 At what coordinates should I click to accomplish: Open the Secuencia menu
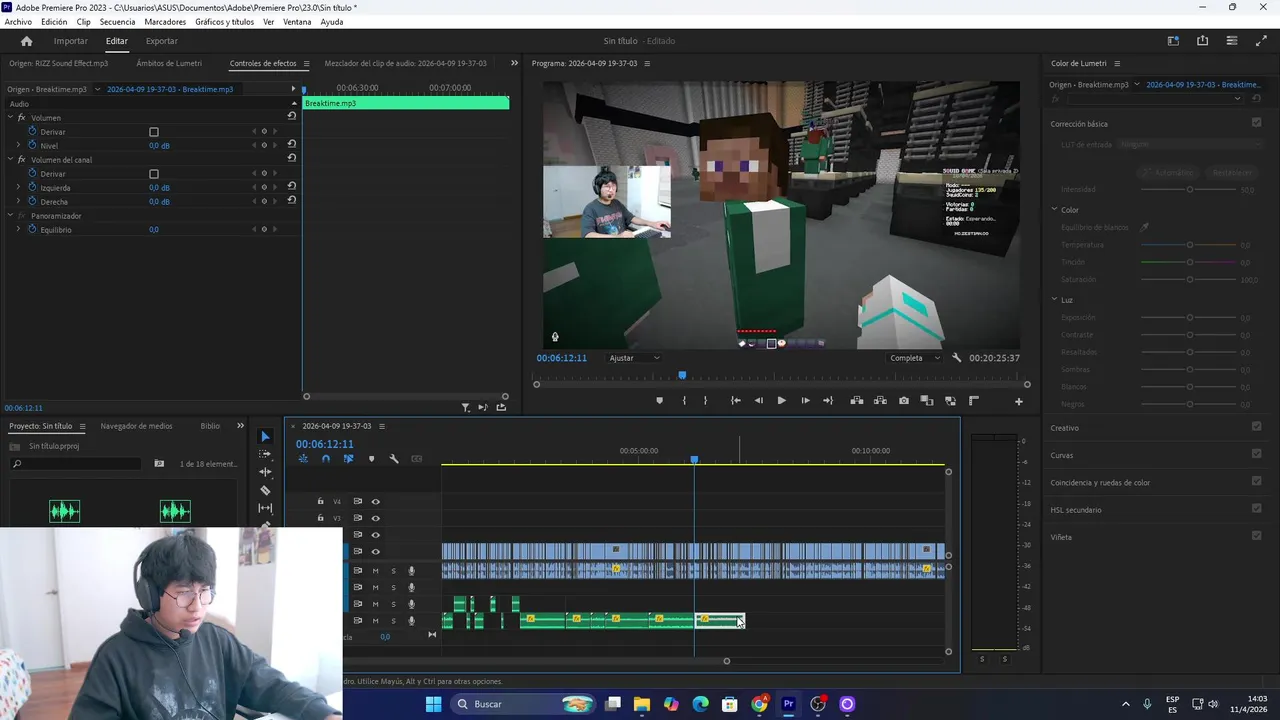[x=117, y=22]
